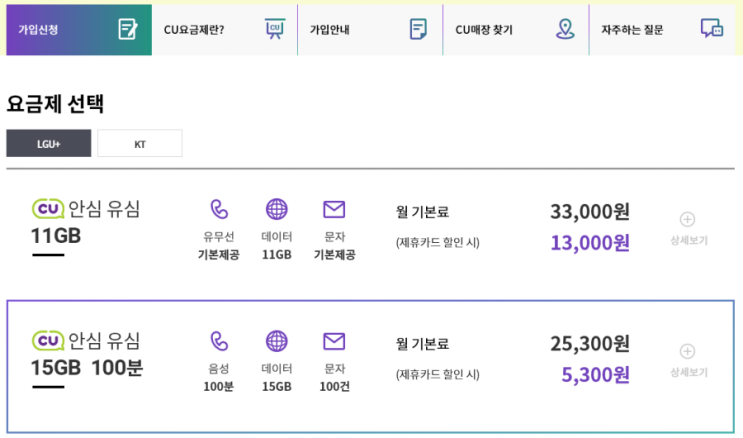Click the 25,300원 monthly fee

[x=590, y=343]
